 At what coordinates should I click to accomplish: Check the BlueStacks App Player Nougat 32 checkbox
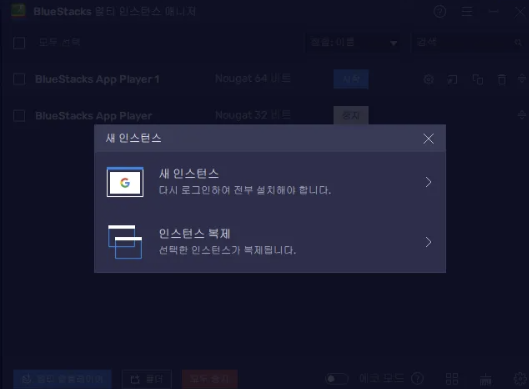[x=19, y=116]
